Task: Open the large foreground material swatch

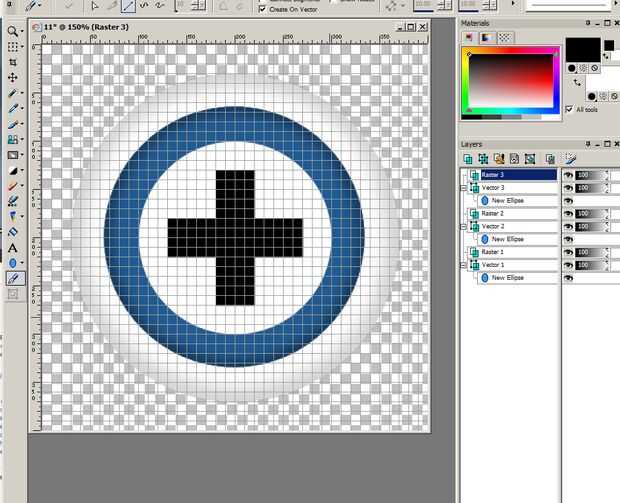Action: tap(583, 50)
